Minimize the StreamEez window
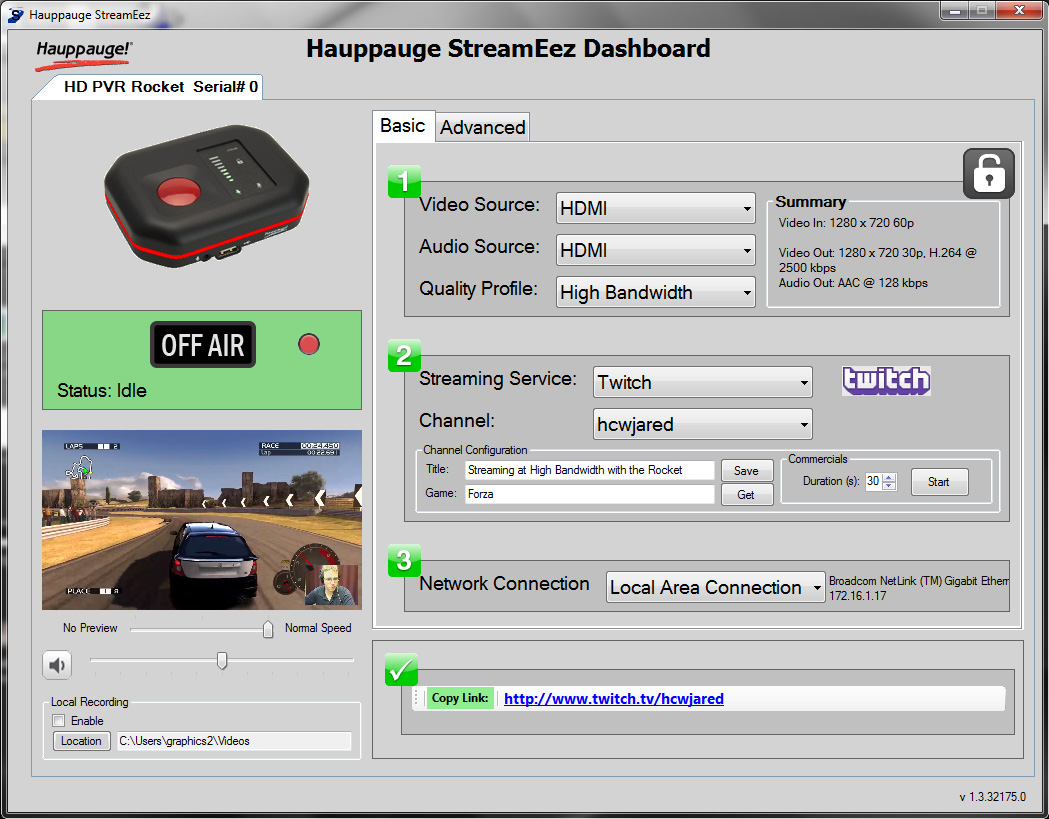Image resolution: width=1049 pixels, height=819 pixels. click(955, 10)
